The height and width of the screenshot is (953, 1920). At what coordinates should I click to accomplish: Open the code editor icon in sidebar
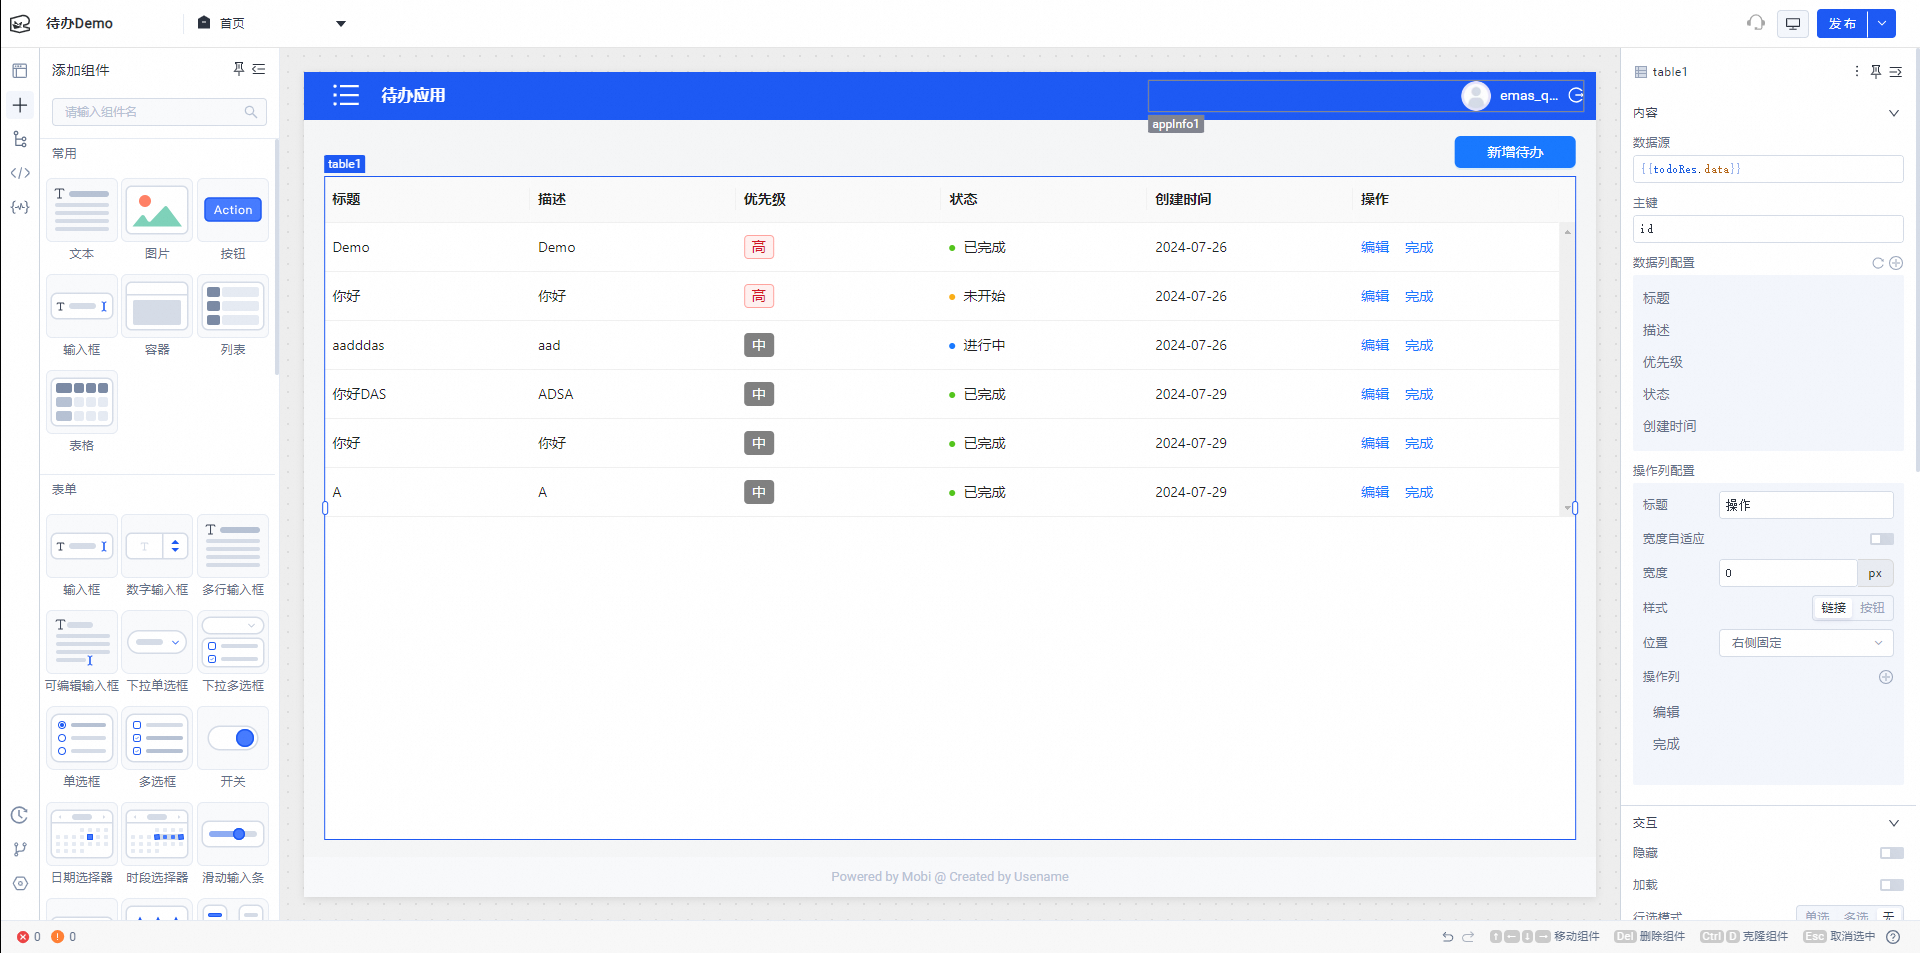pyautogui.click(x=20, y=173)
